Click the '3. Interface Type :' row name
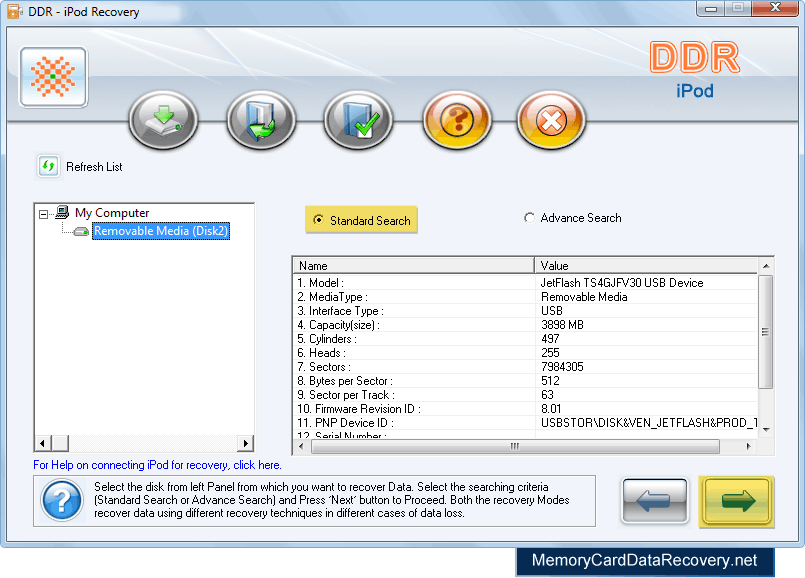 tap(340, 311)
